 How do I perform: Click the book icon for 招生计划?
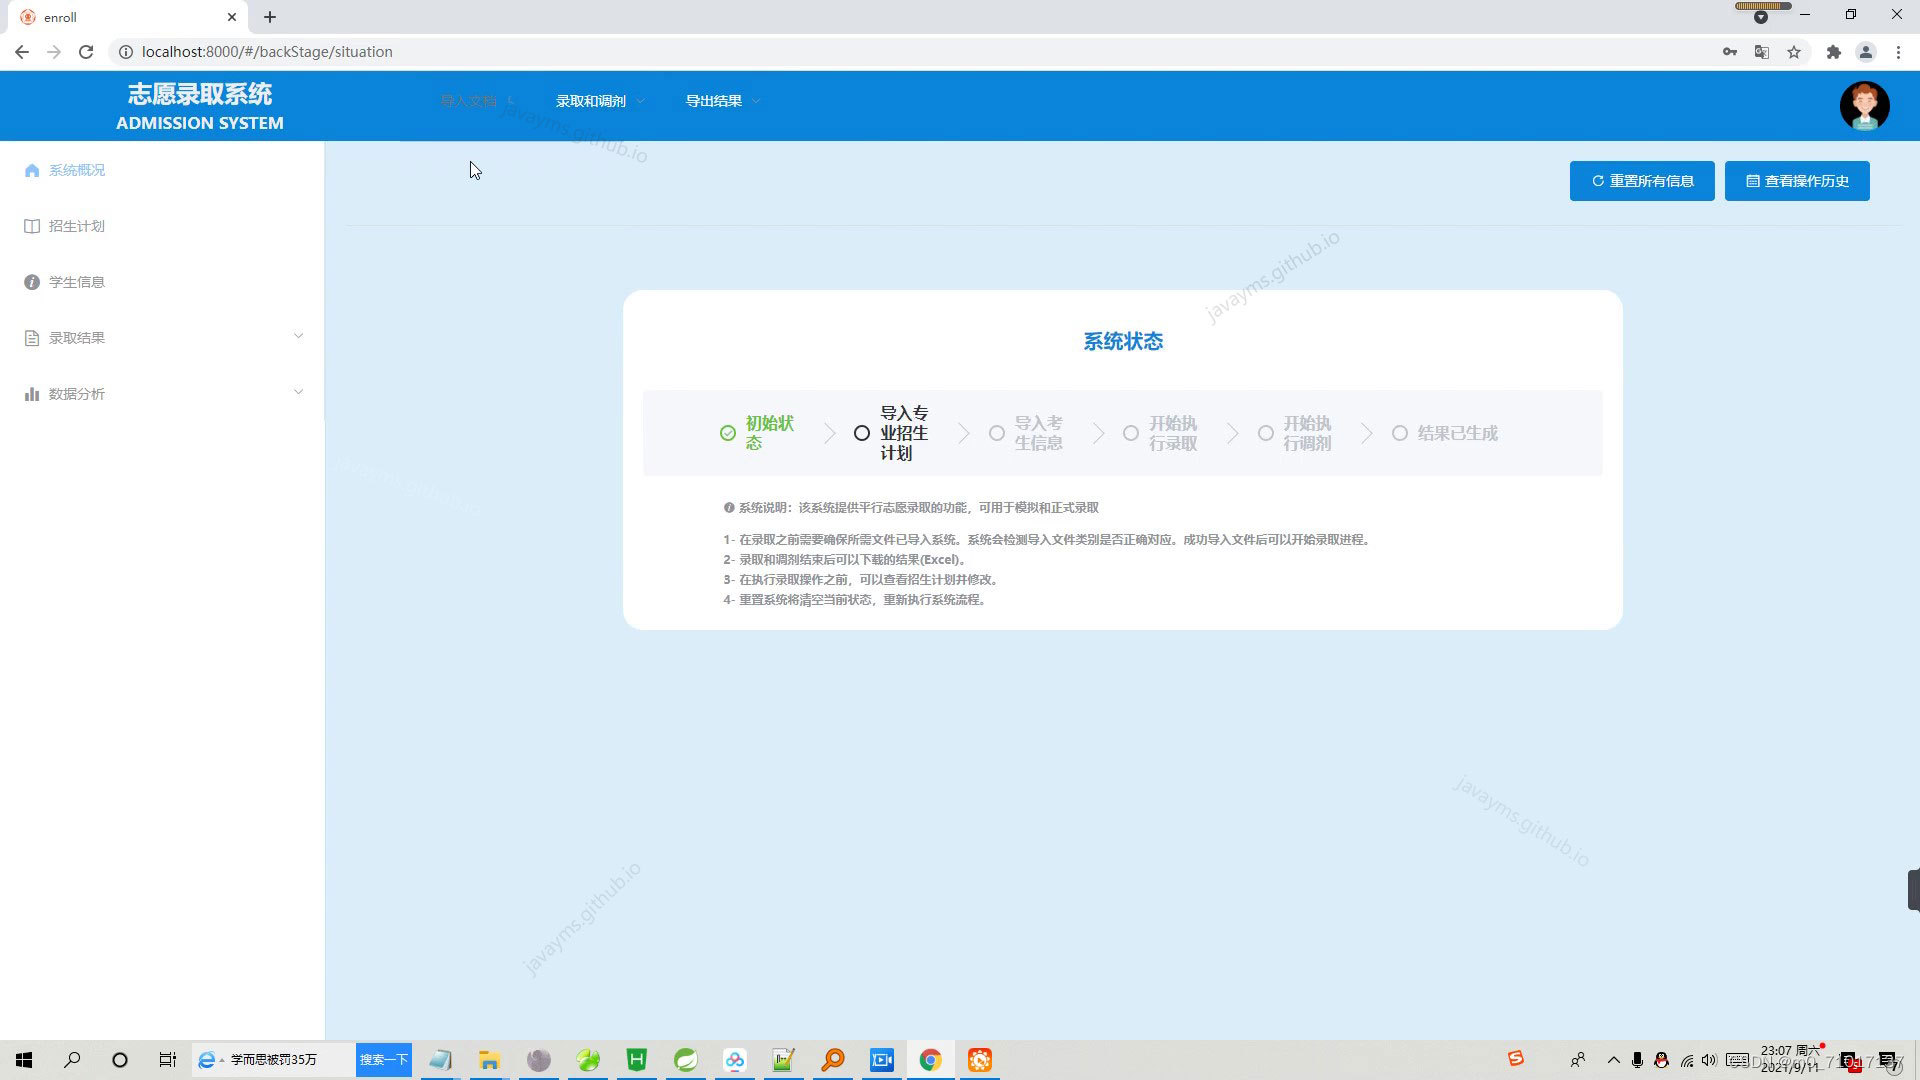point(32,226)
